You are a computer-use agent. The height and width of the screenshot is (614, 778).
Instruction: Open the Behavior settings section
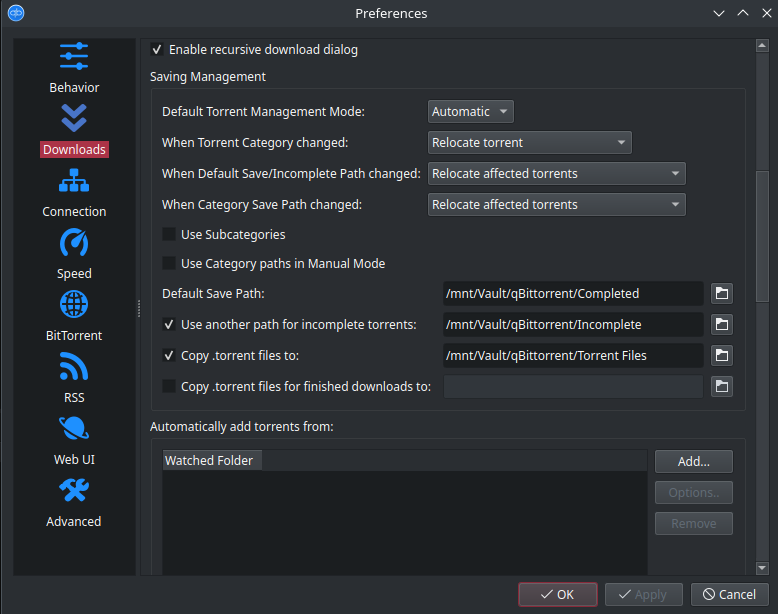[74, 69]
